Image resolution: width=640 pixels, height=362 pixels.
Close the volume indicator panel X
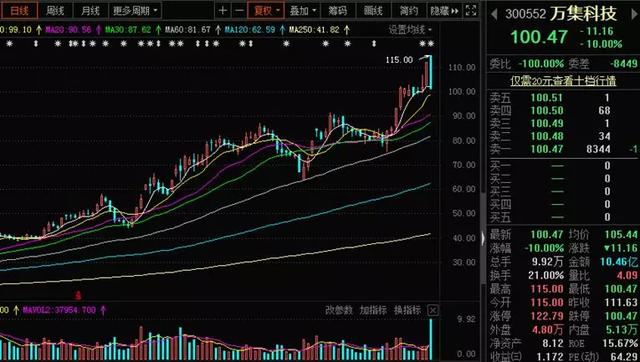(x=433, y=311)
